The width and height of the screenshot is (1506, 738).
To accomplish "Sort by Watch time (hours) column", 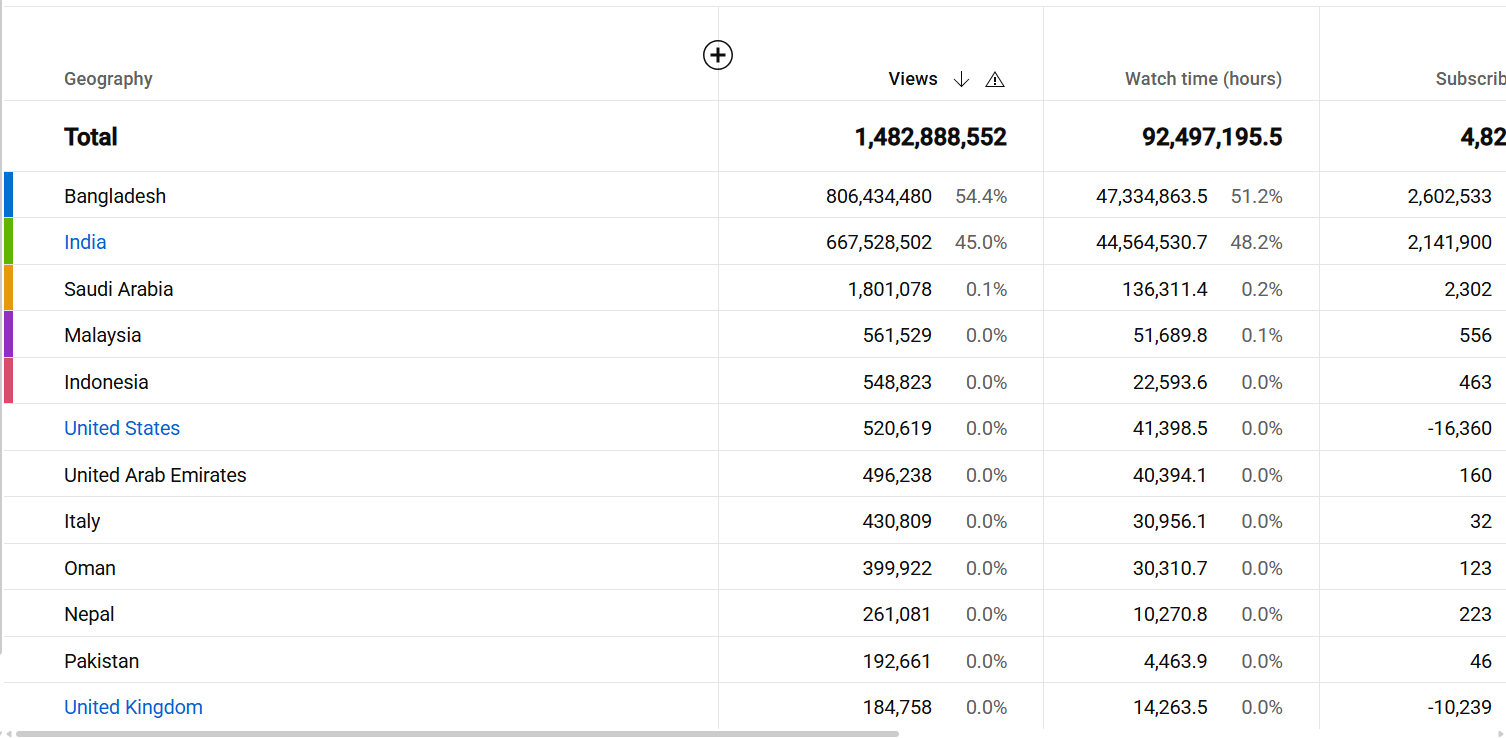I will (x=1203, y=79).
